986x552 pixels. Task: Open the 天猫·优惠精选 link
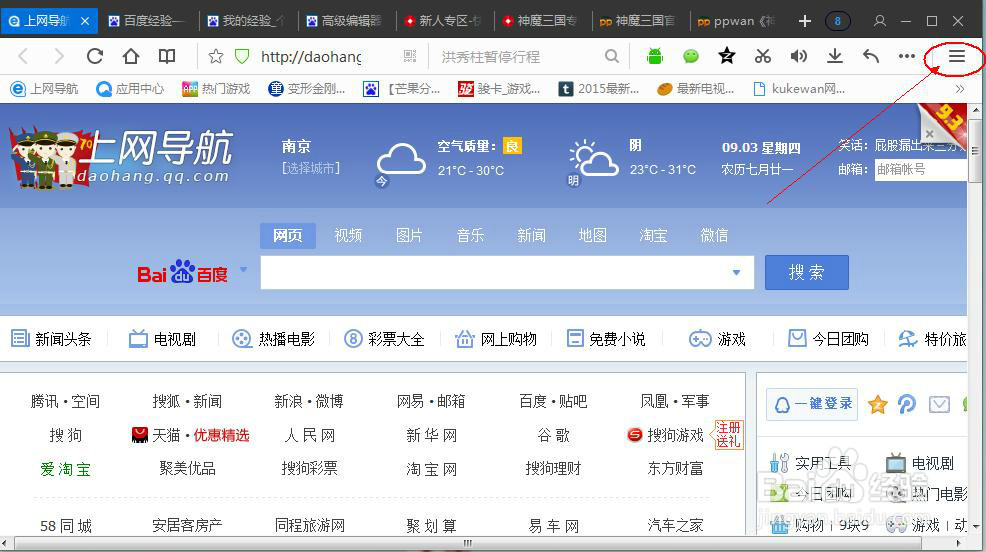191,435
